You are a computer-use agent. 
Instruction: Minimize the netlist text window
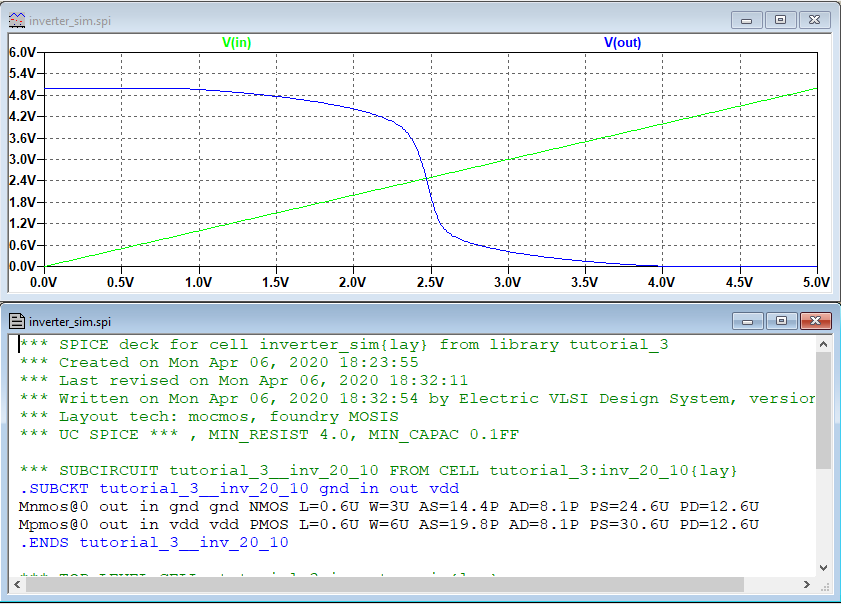[748, 321]
